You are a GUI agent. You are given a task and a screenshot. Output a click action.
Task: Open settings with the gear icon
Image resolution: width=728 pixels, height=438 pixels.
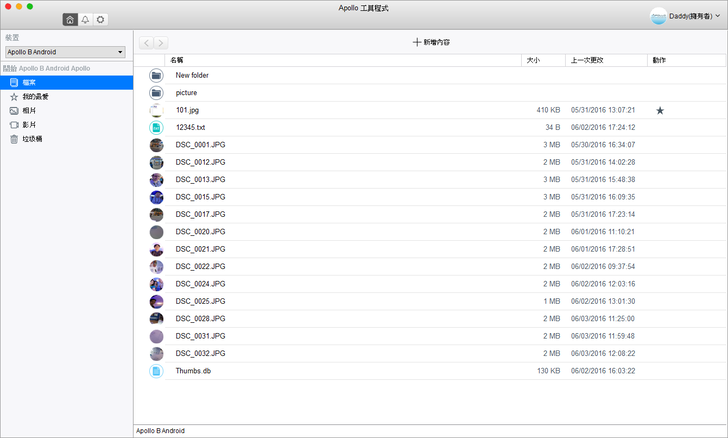coord(101,20)
